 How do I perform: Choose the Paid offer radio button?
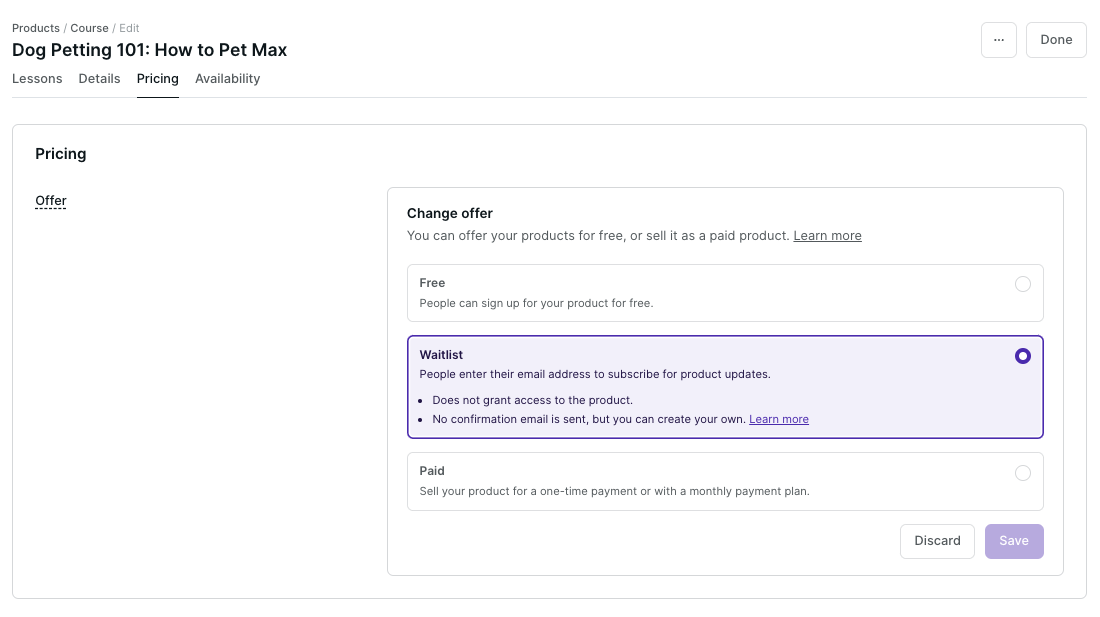click(1022, 473)
